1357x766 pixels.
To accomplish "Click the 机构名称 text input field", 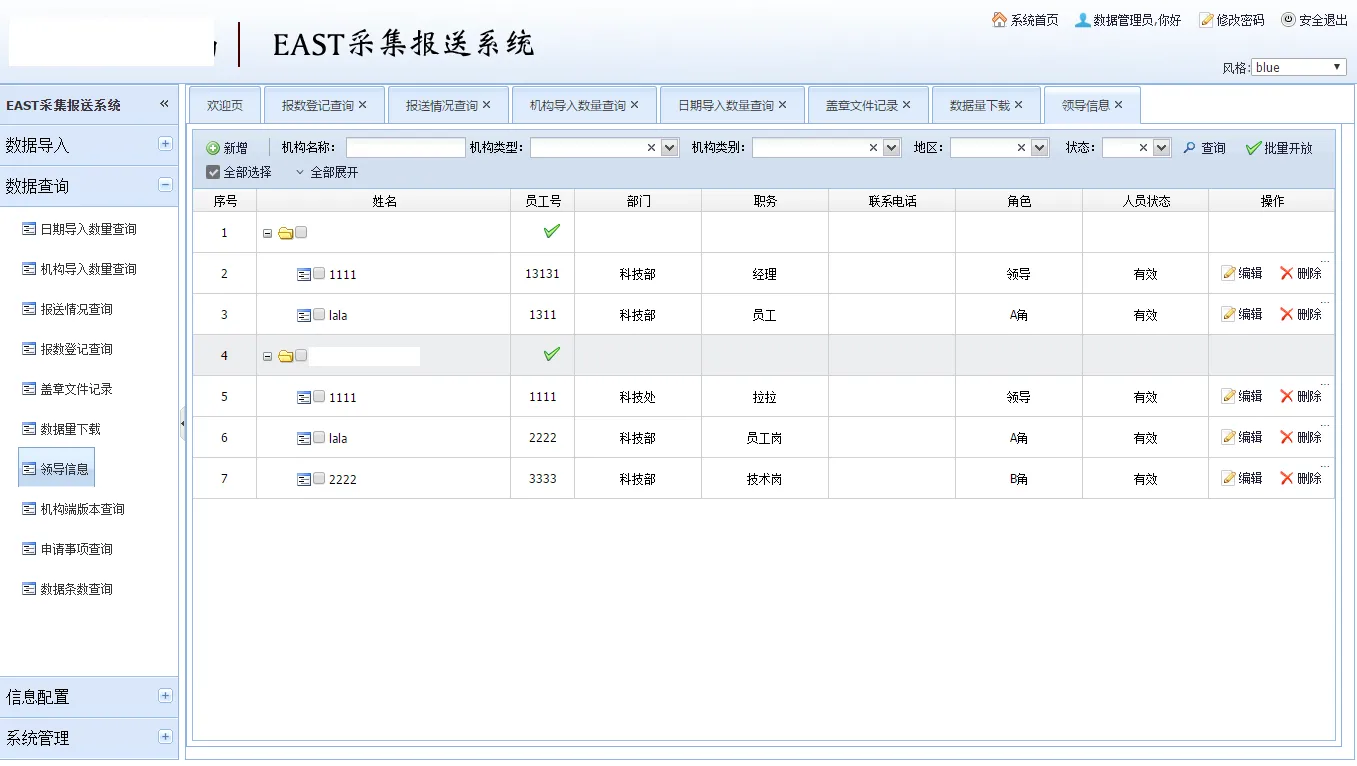I will 405,148.
